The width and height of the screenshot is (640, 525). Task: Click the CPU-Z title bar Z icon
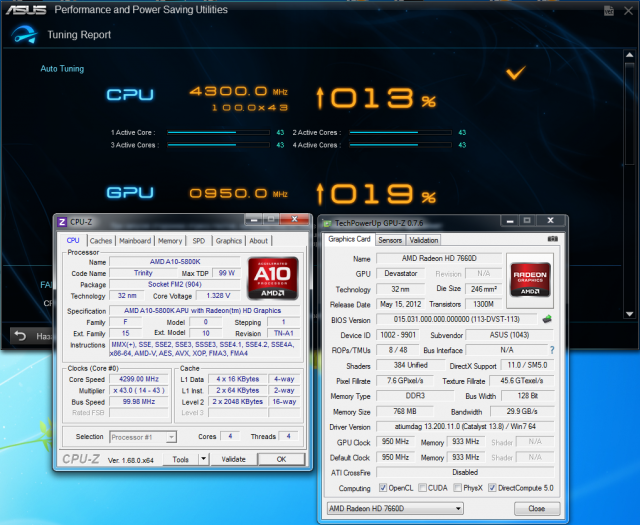tap(62, 222)
